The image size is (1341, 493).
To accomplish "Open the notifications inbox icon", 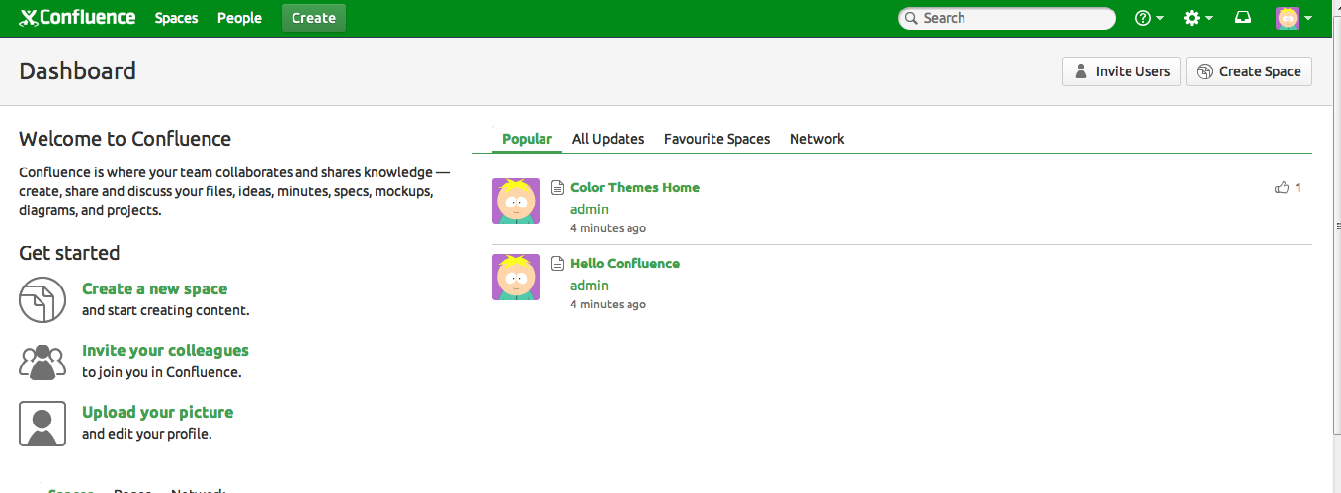I will pyautogui.click(x=1243, y=18).
